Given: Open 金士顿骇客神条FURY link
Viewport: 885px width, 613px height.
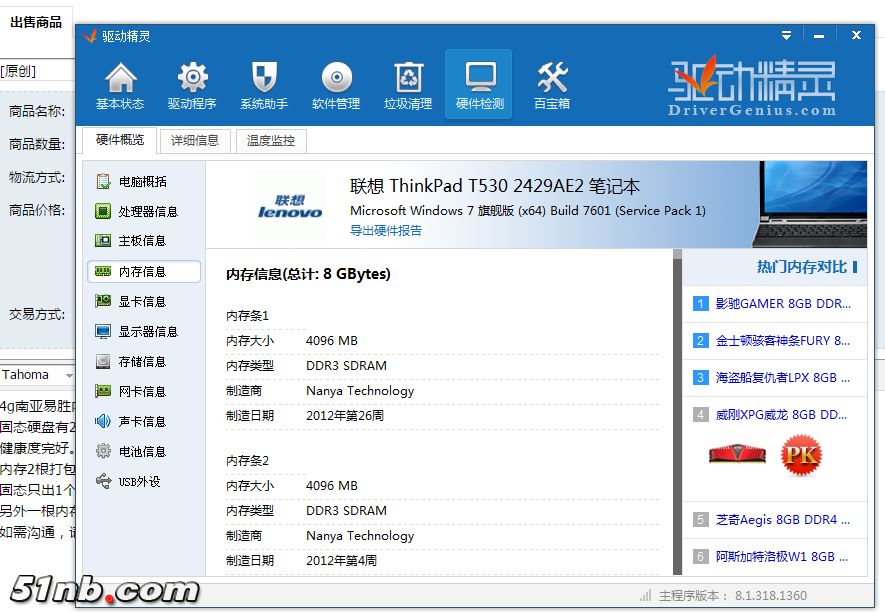Looking at the screenshot, I should [783, 341].
